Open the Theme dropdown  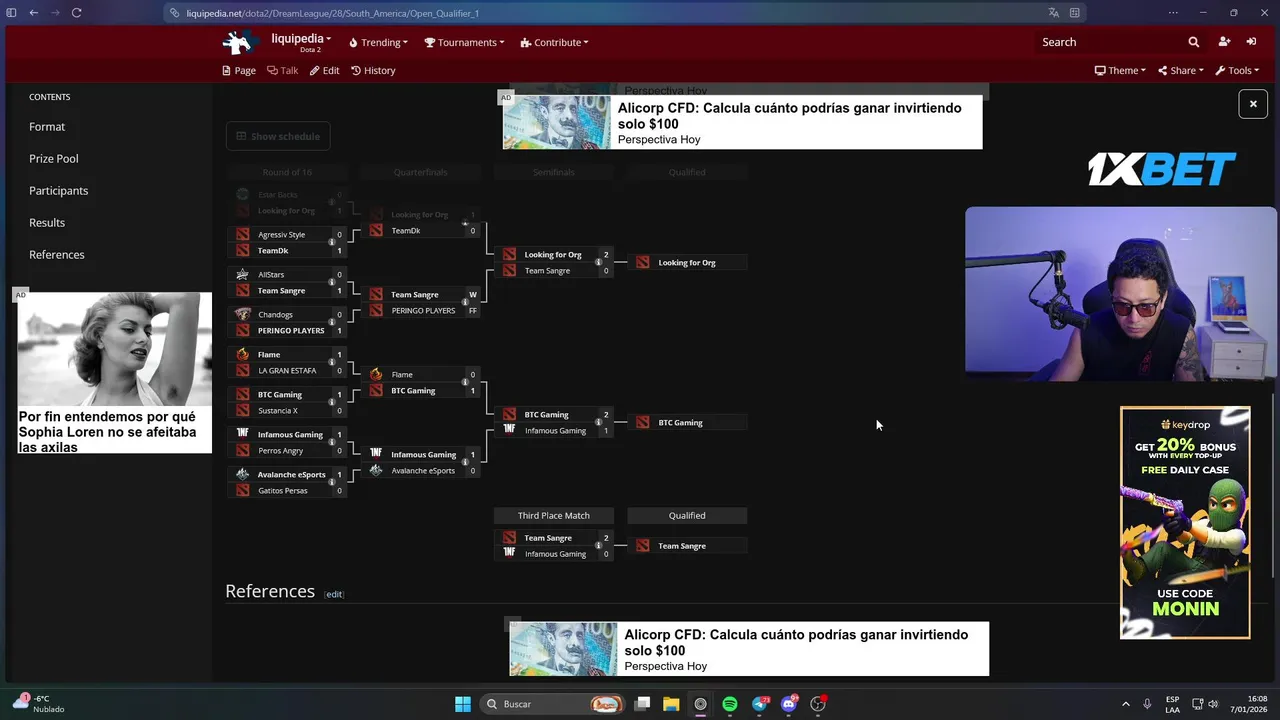click(x=1120, y=70)
